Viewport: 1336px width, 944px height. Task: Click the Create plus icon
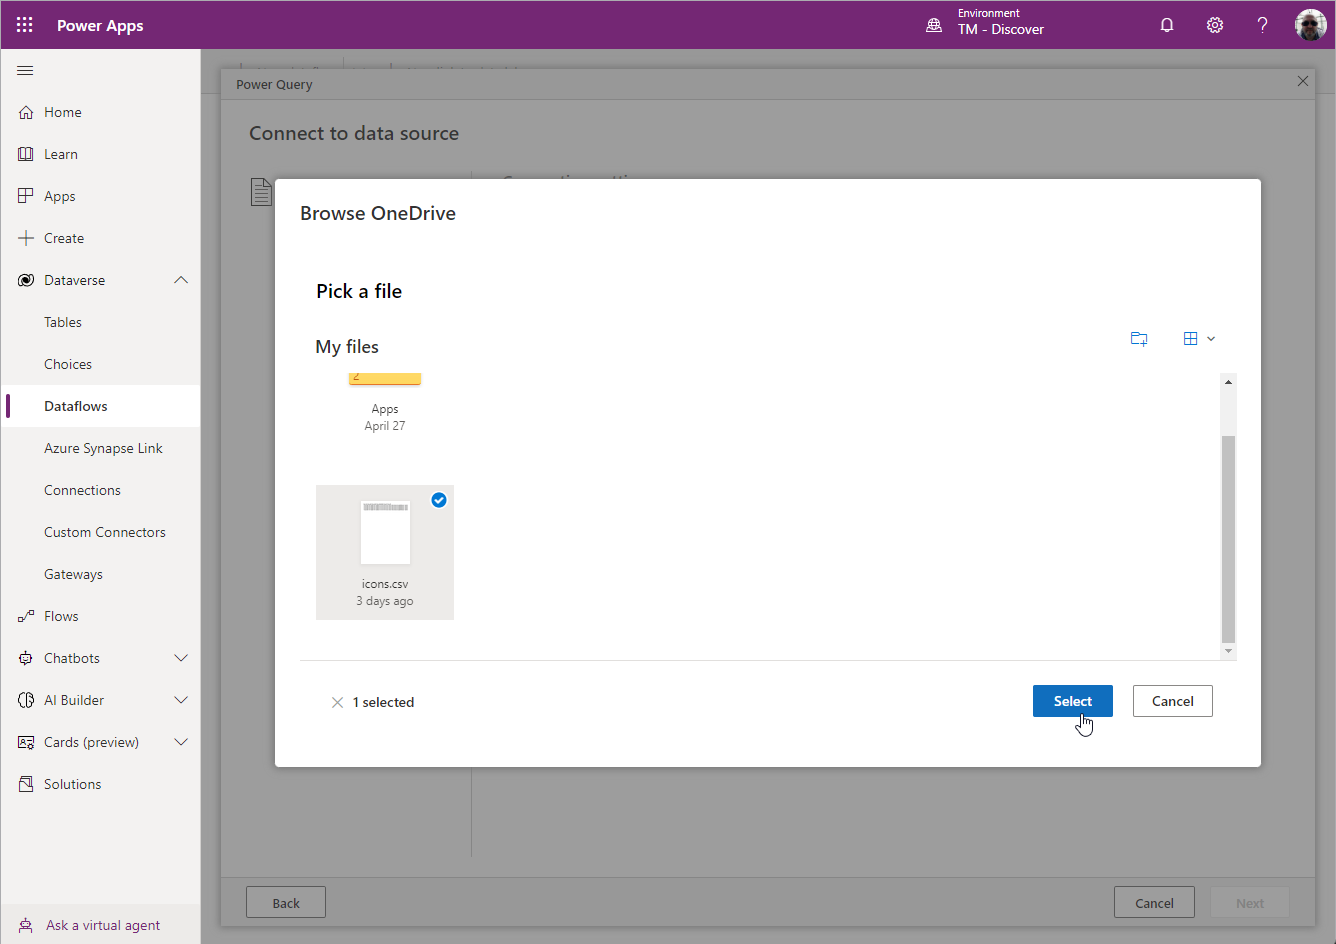26,238
